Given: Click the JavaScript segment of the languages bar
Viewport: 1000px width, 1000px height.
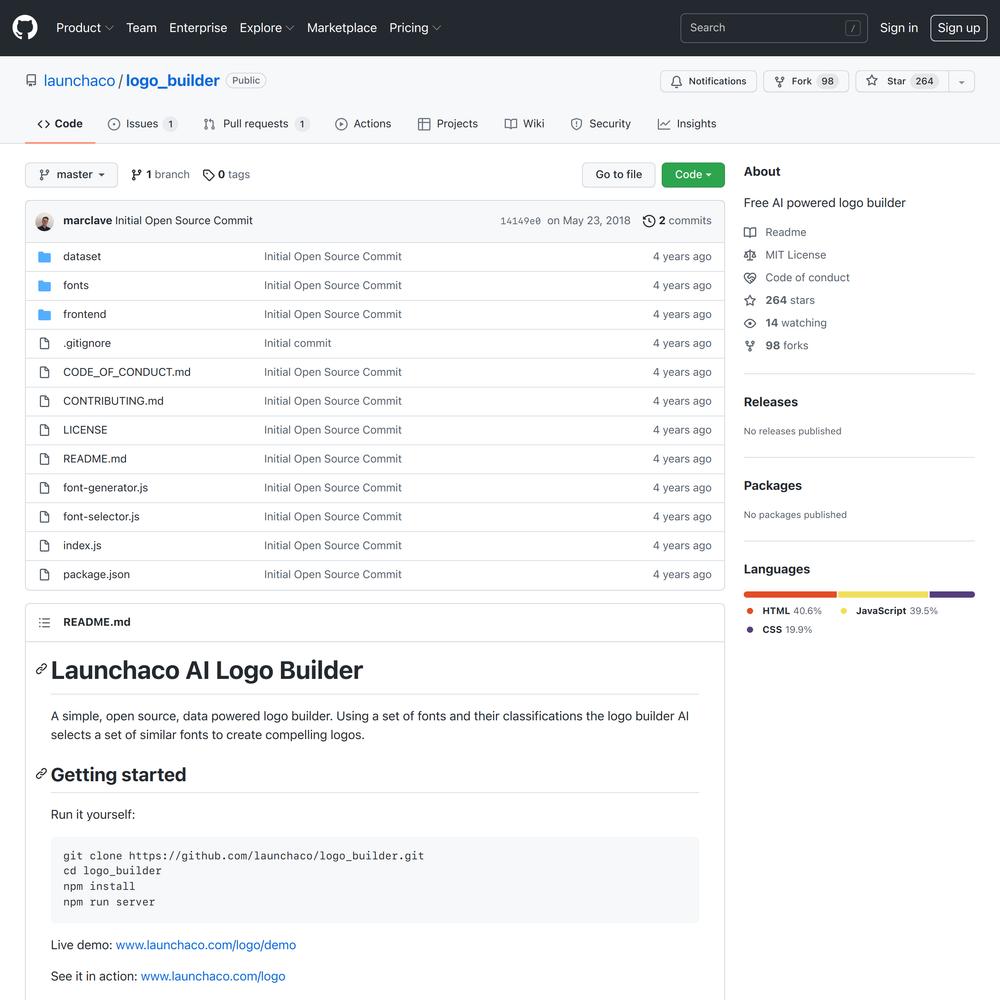Looking at the screenshot, I should tap(883, 594).
